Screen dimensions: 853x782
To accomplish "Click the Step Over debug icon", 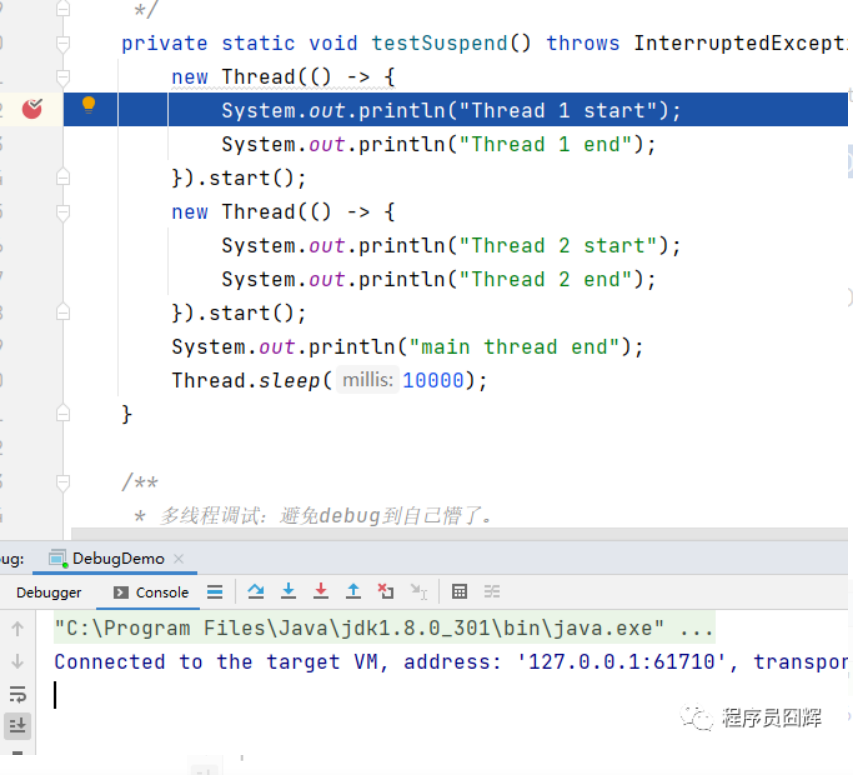I will pyautogui.click(x=256, y=591).
